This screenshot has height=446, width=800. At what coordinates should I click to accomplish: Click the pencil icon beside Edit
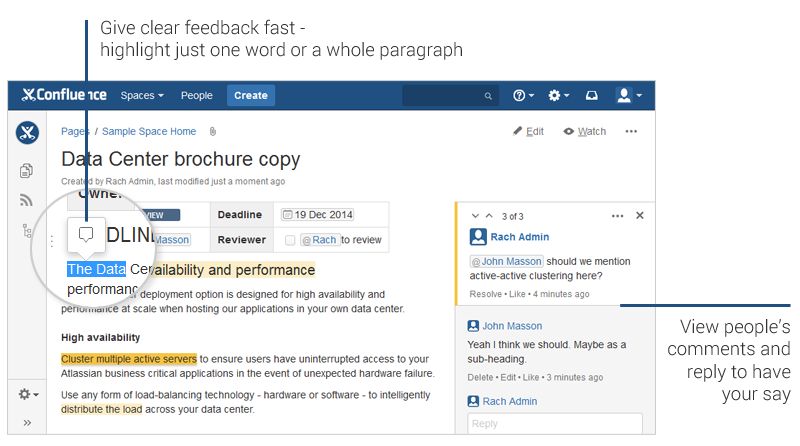517,131
